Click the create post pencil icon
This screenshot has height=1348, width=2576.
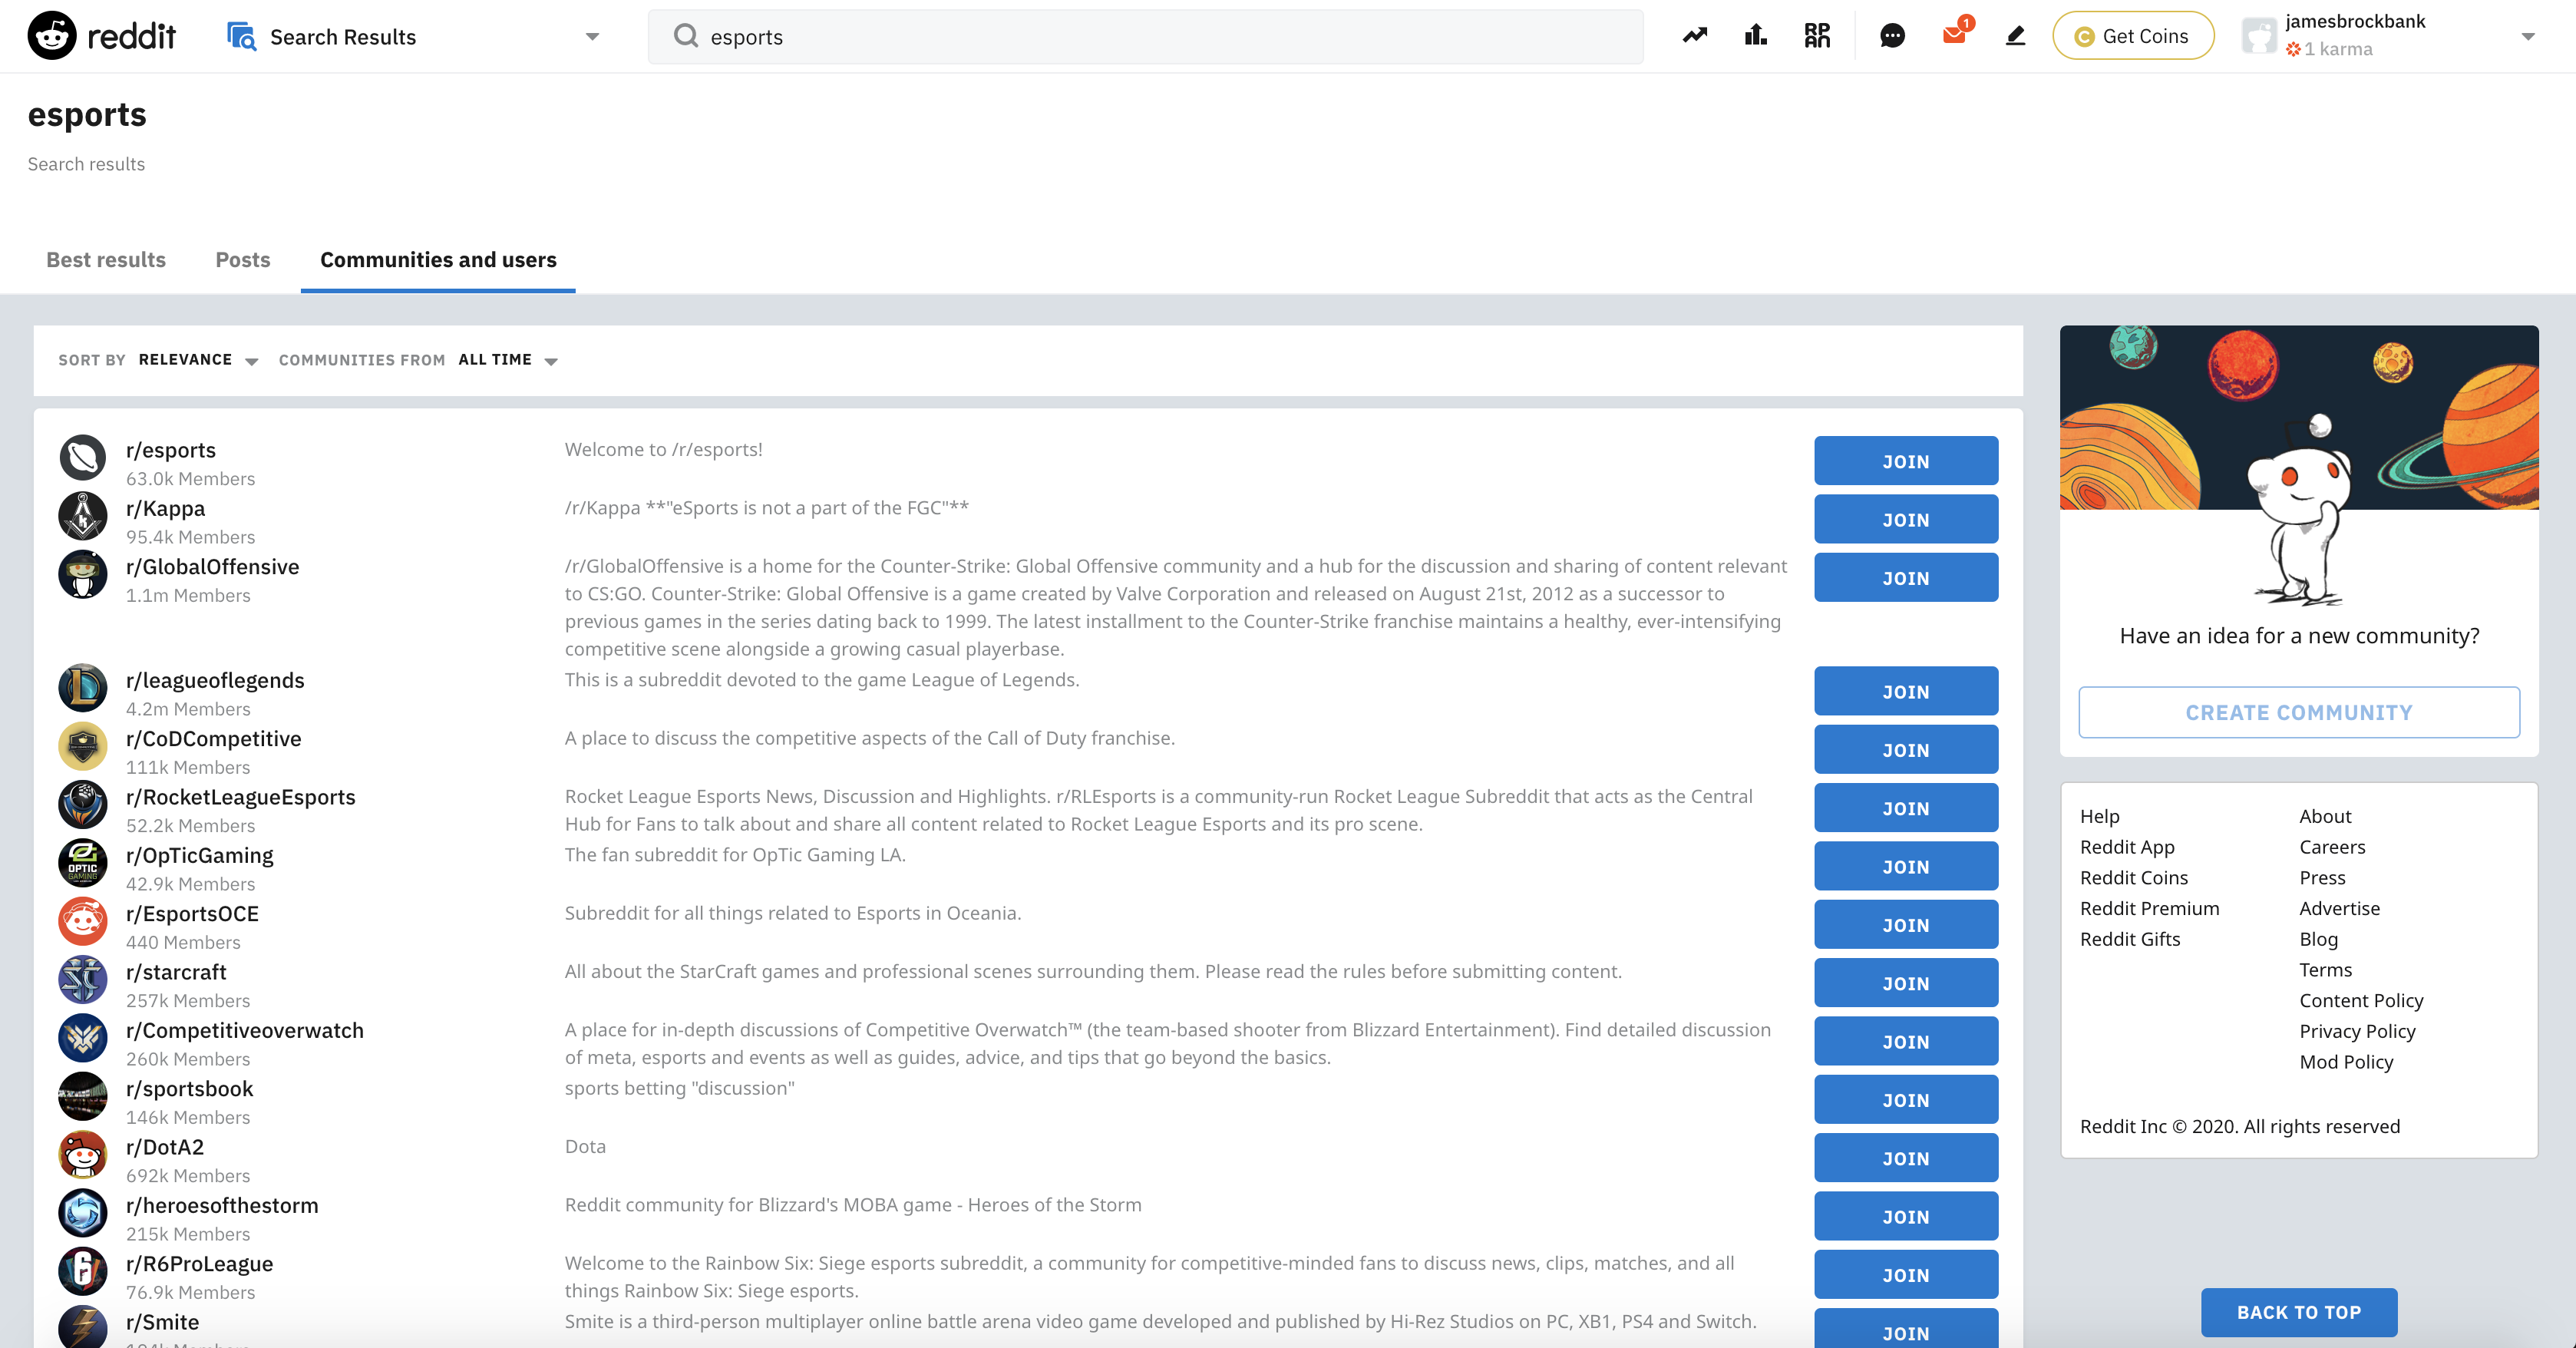coord(2015,36)
